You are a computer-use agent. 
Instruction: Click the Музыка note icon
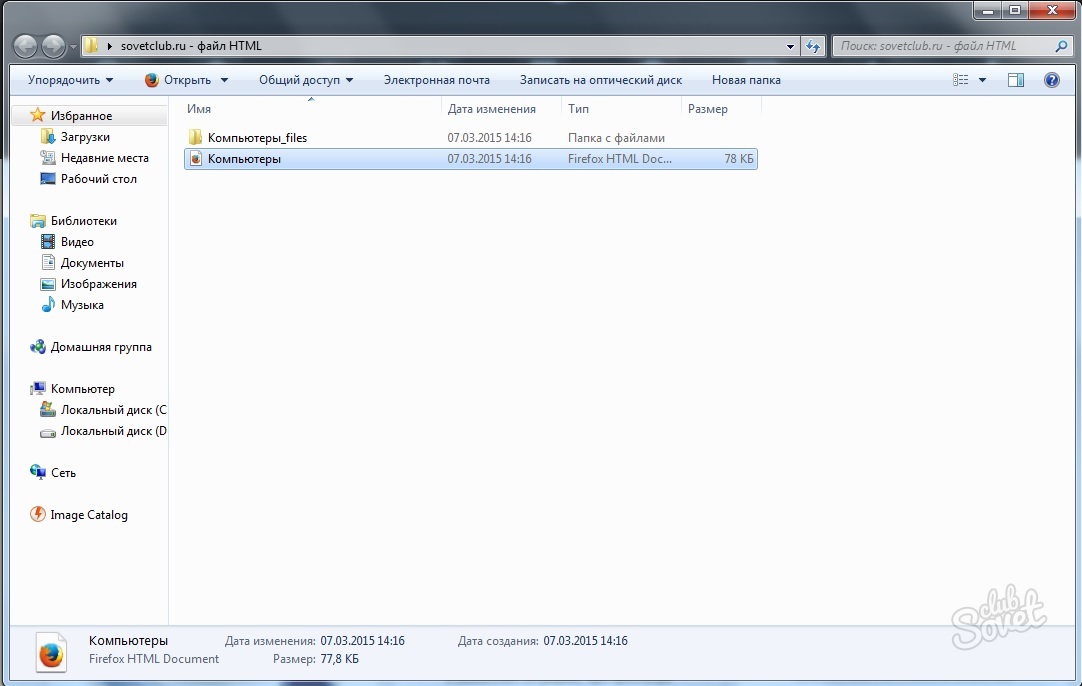click(48, 304)
